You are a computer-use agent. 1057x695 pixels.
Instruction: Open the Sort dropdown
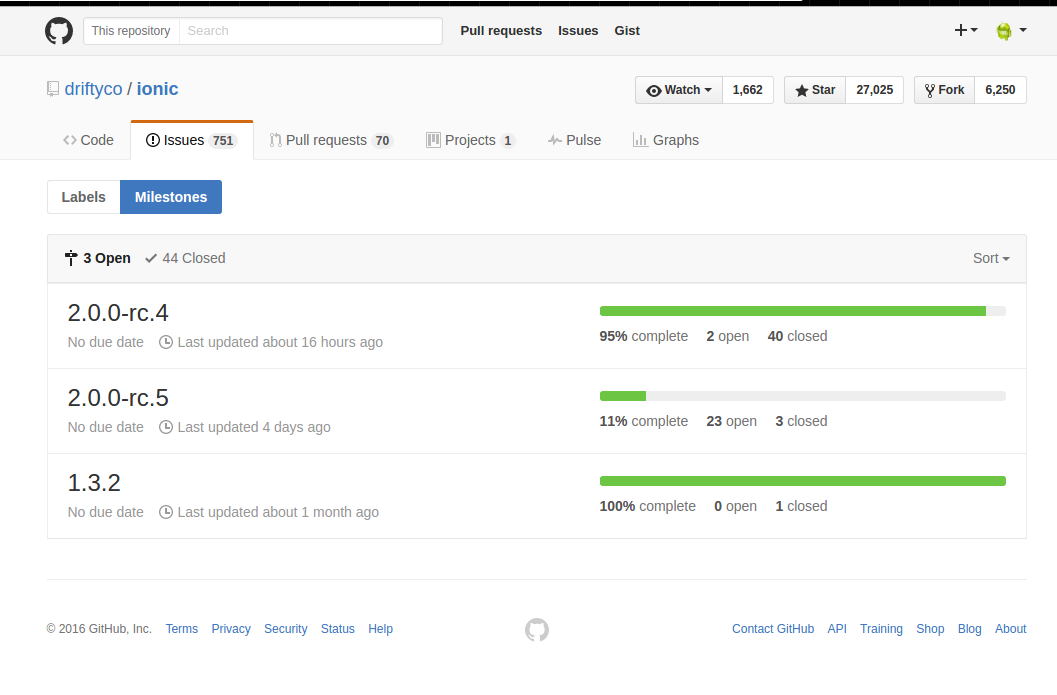[x=991, y=258]
